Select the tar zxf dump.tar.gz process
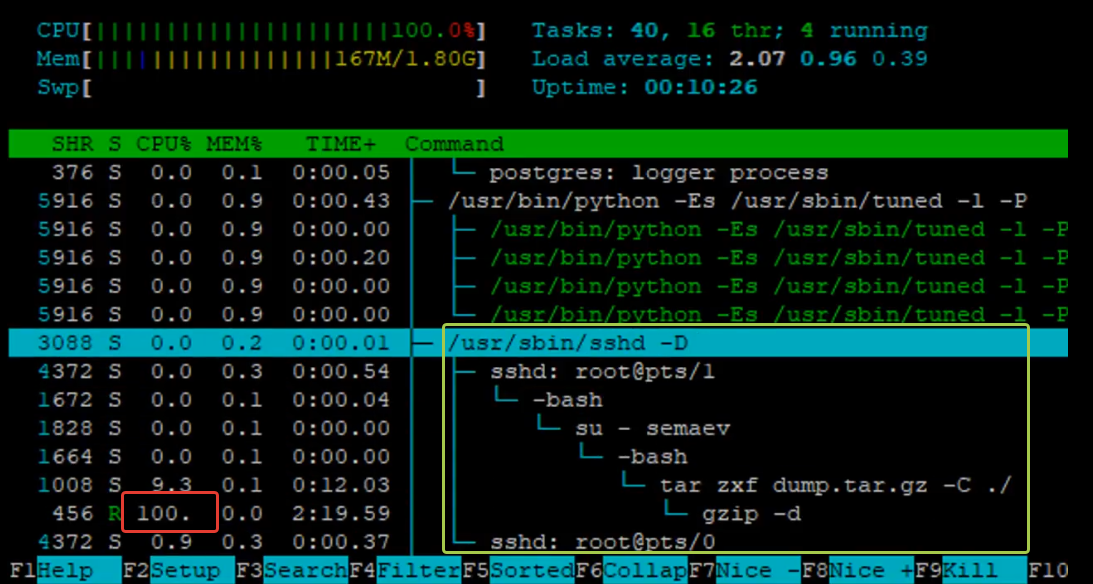 pos(537,485)
